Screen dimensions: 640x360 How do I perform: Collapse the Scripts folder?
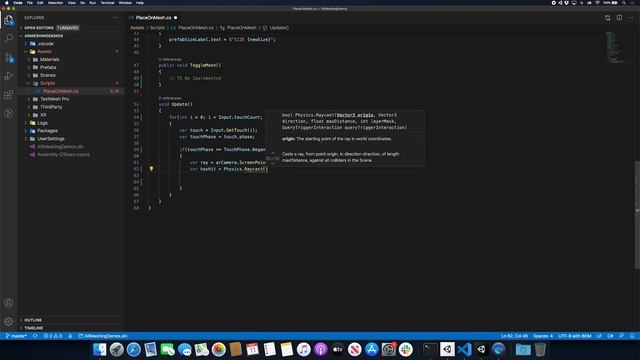click(71, 83)
